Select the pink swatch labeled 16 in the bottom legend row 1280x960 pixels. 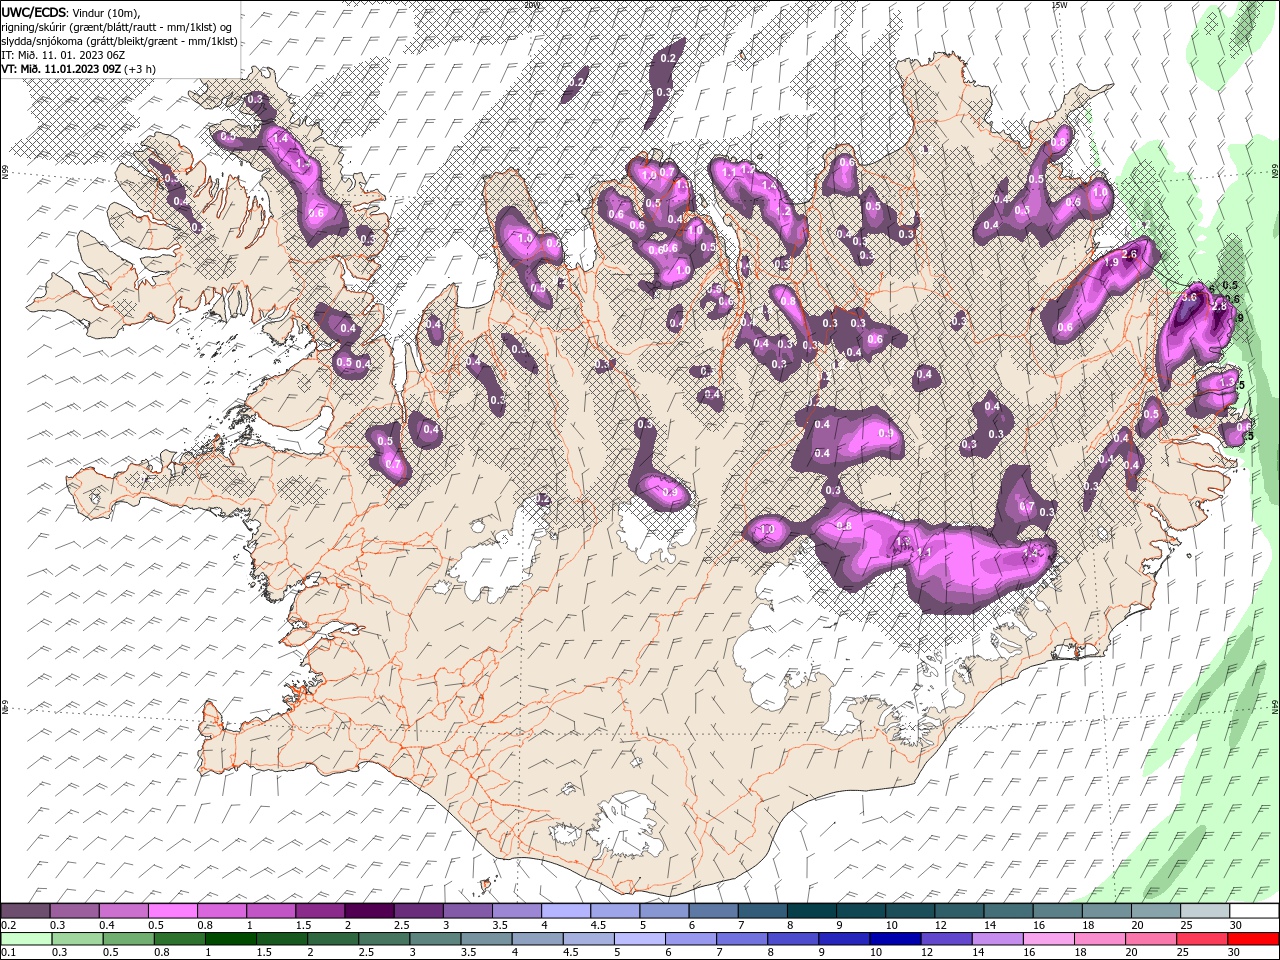click(x=1047, y=938)
